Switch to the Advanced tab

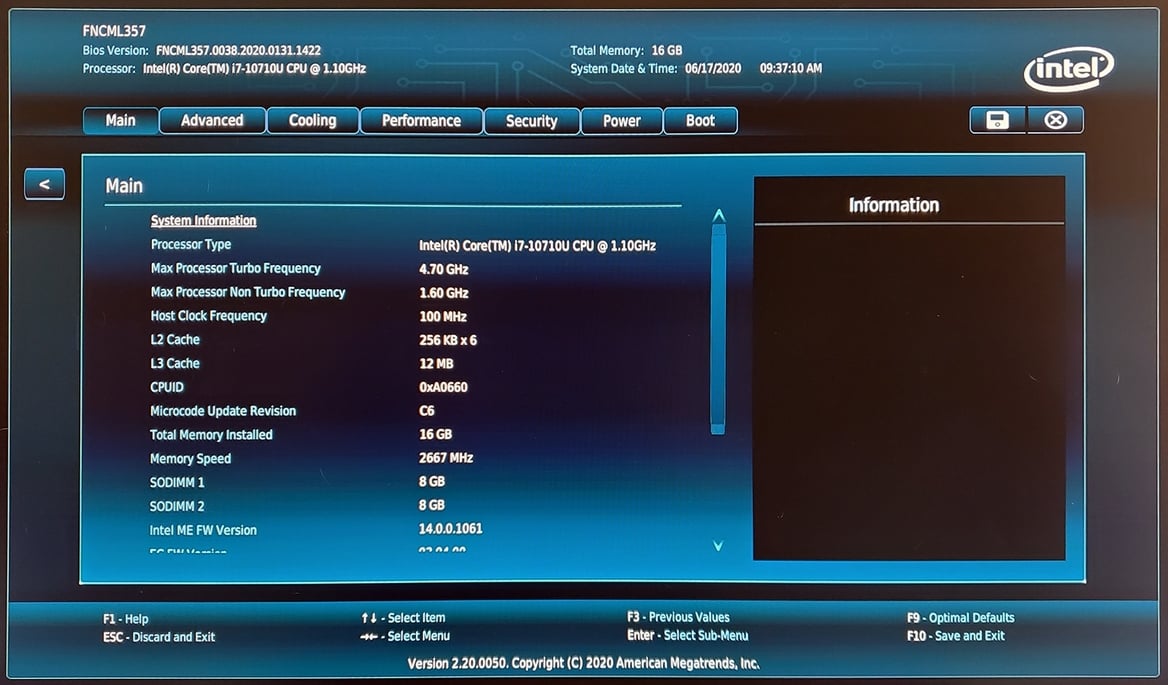(212, 121)
